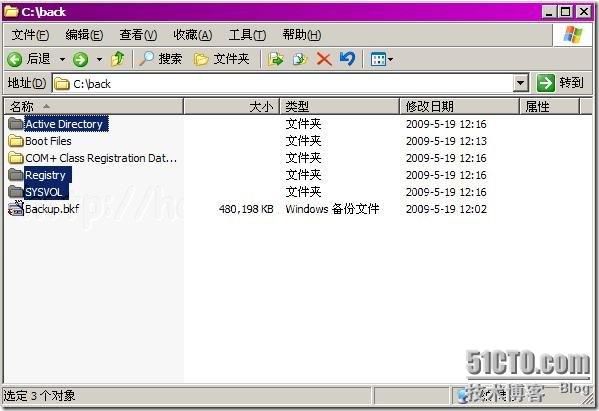Open the 工具(T) menu
Image resolution: width=599 pixels, height=411 pixels.
click(x=247, y=35)
